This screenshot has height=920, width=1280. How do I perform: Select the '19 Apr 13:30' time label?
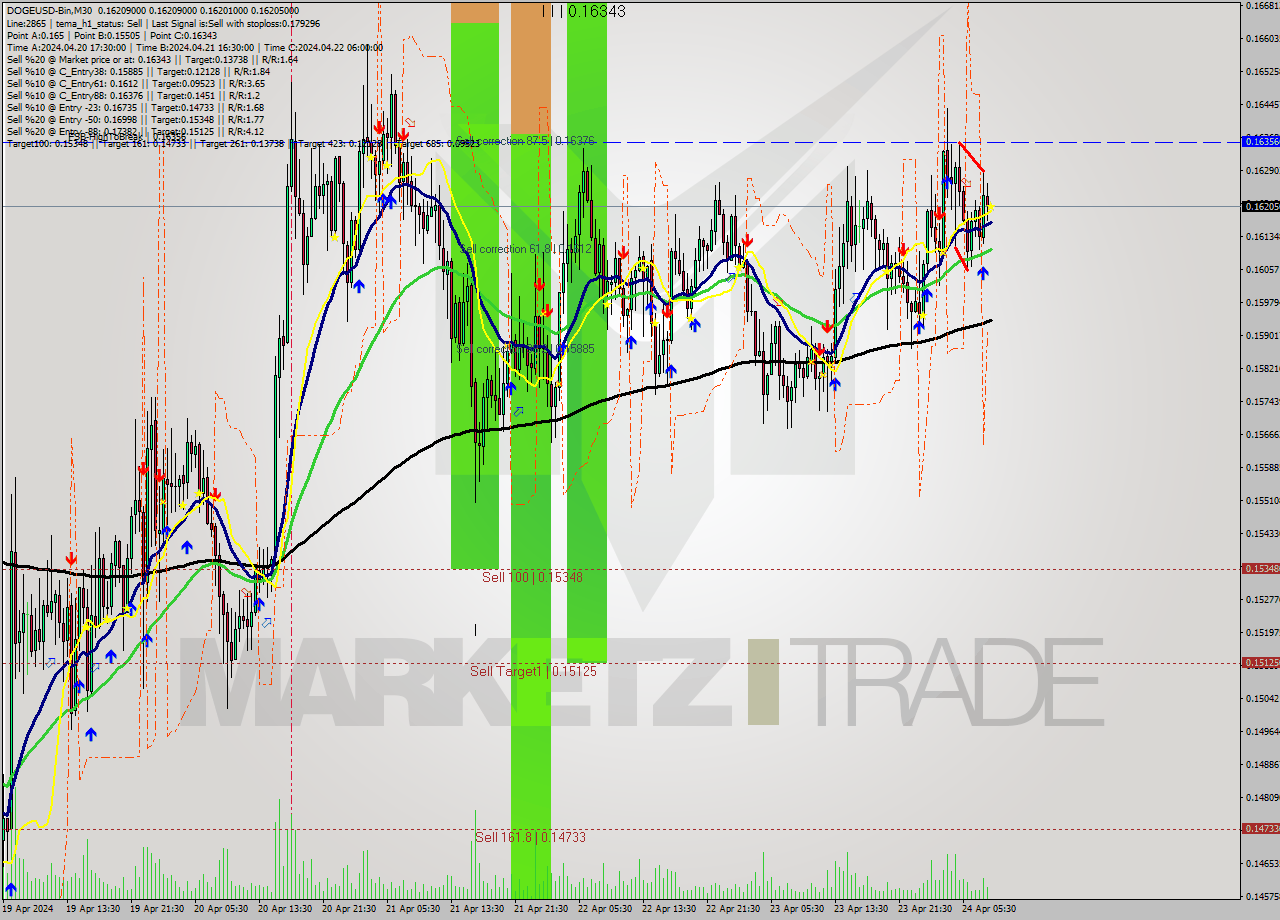click(x=92, y=909)
